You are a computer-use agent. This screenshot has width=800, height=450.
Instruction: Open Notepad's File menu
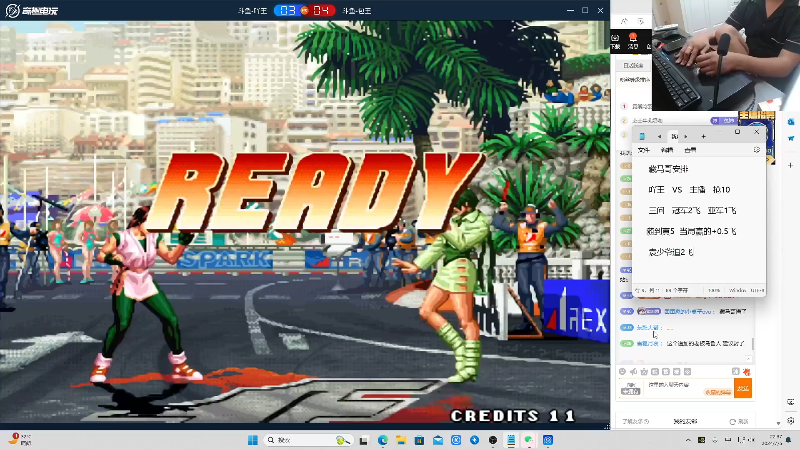click(x=644, y=150)
